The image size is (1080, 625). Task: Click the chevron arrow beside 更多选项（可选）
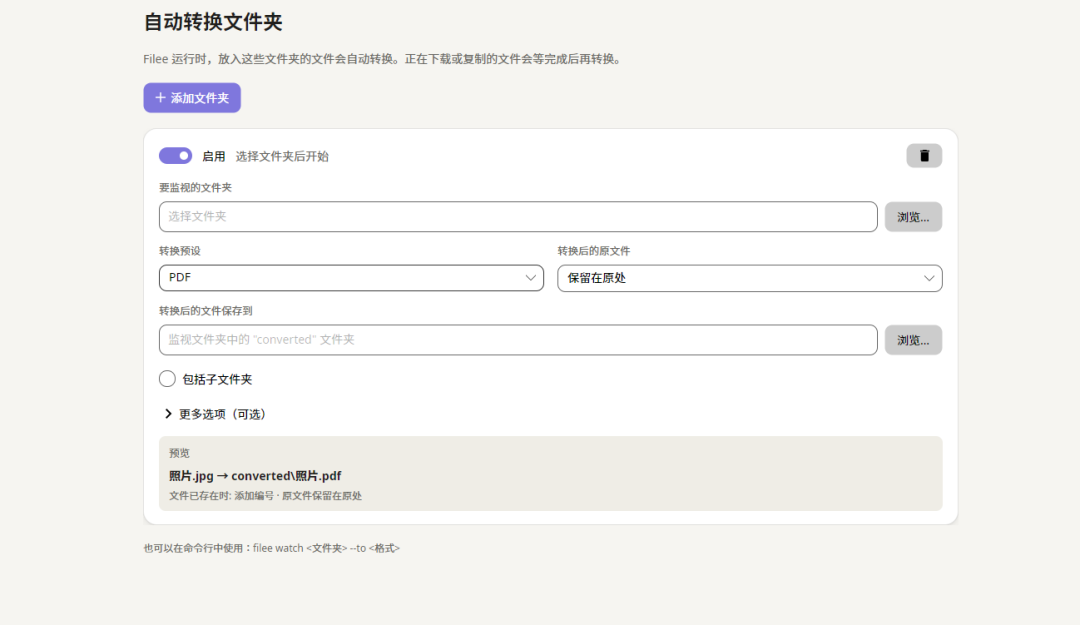[x=168, y=413]
